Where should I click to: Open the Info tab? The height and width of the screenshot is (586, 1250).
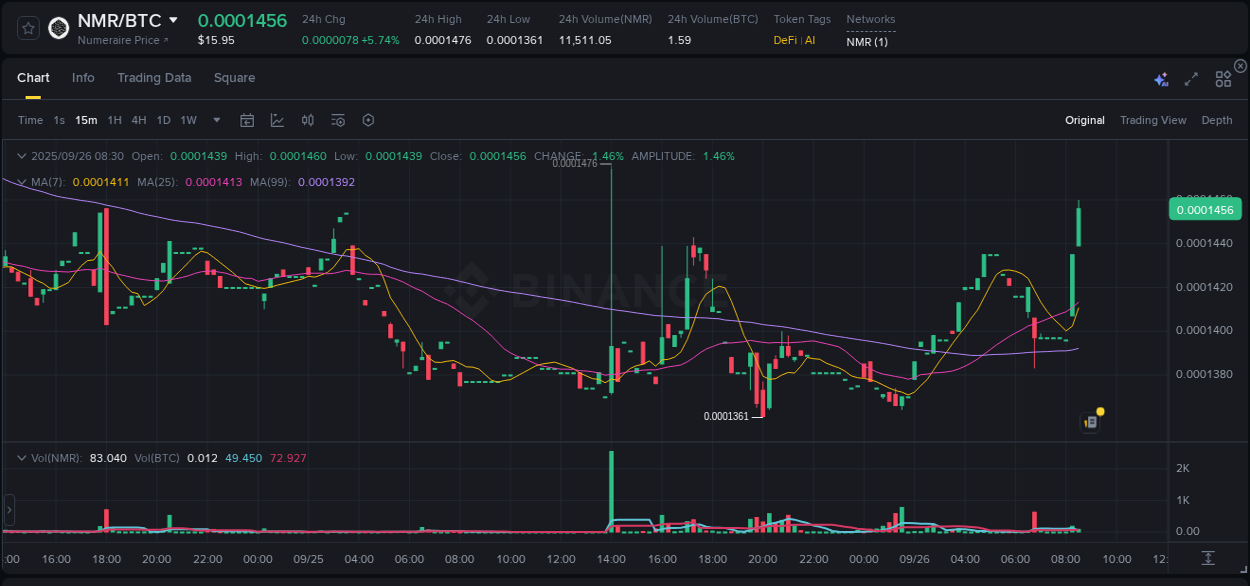coord(83,77)
